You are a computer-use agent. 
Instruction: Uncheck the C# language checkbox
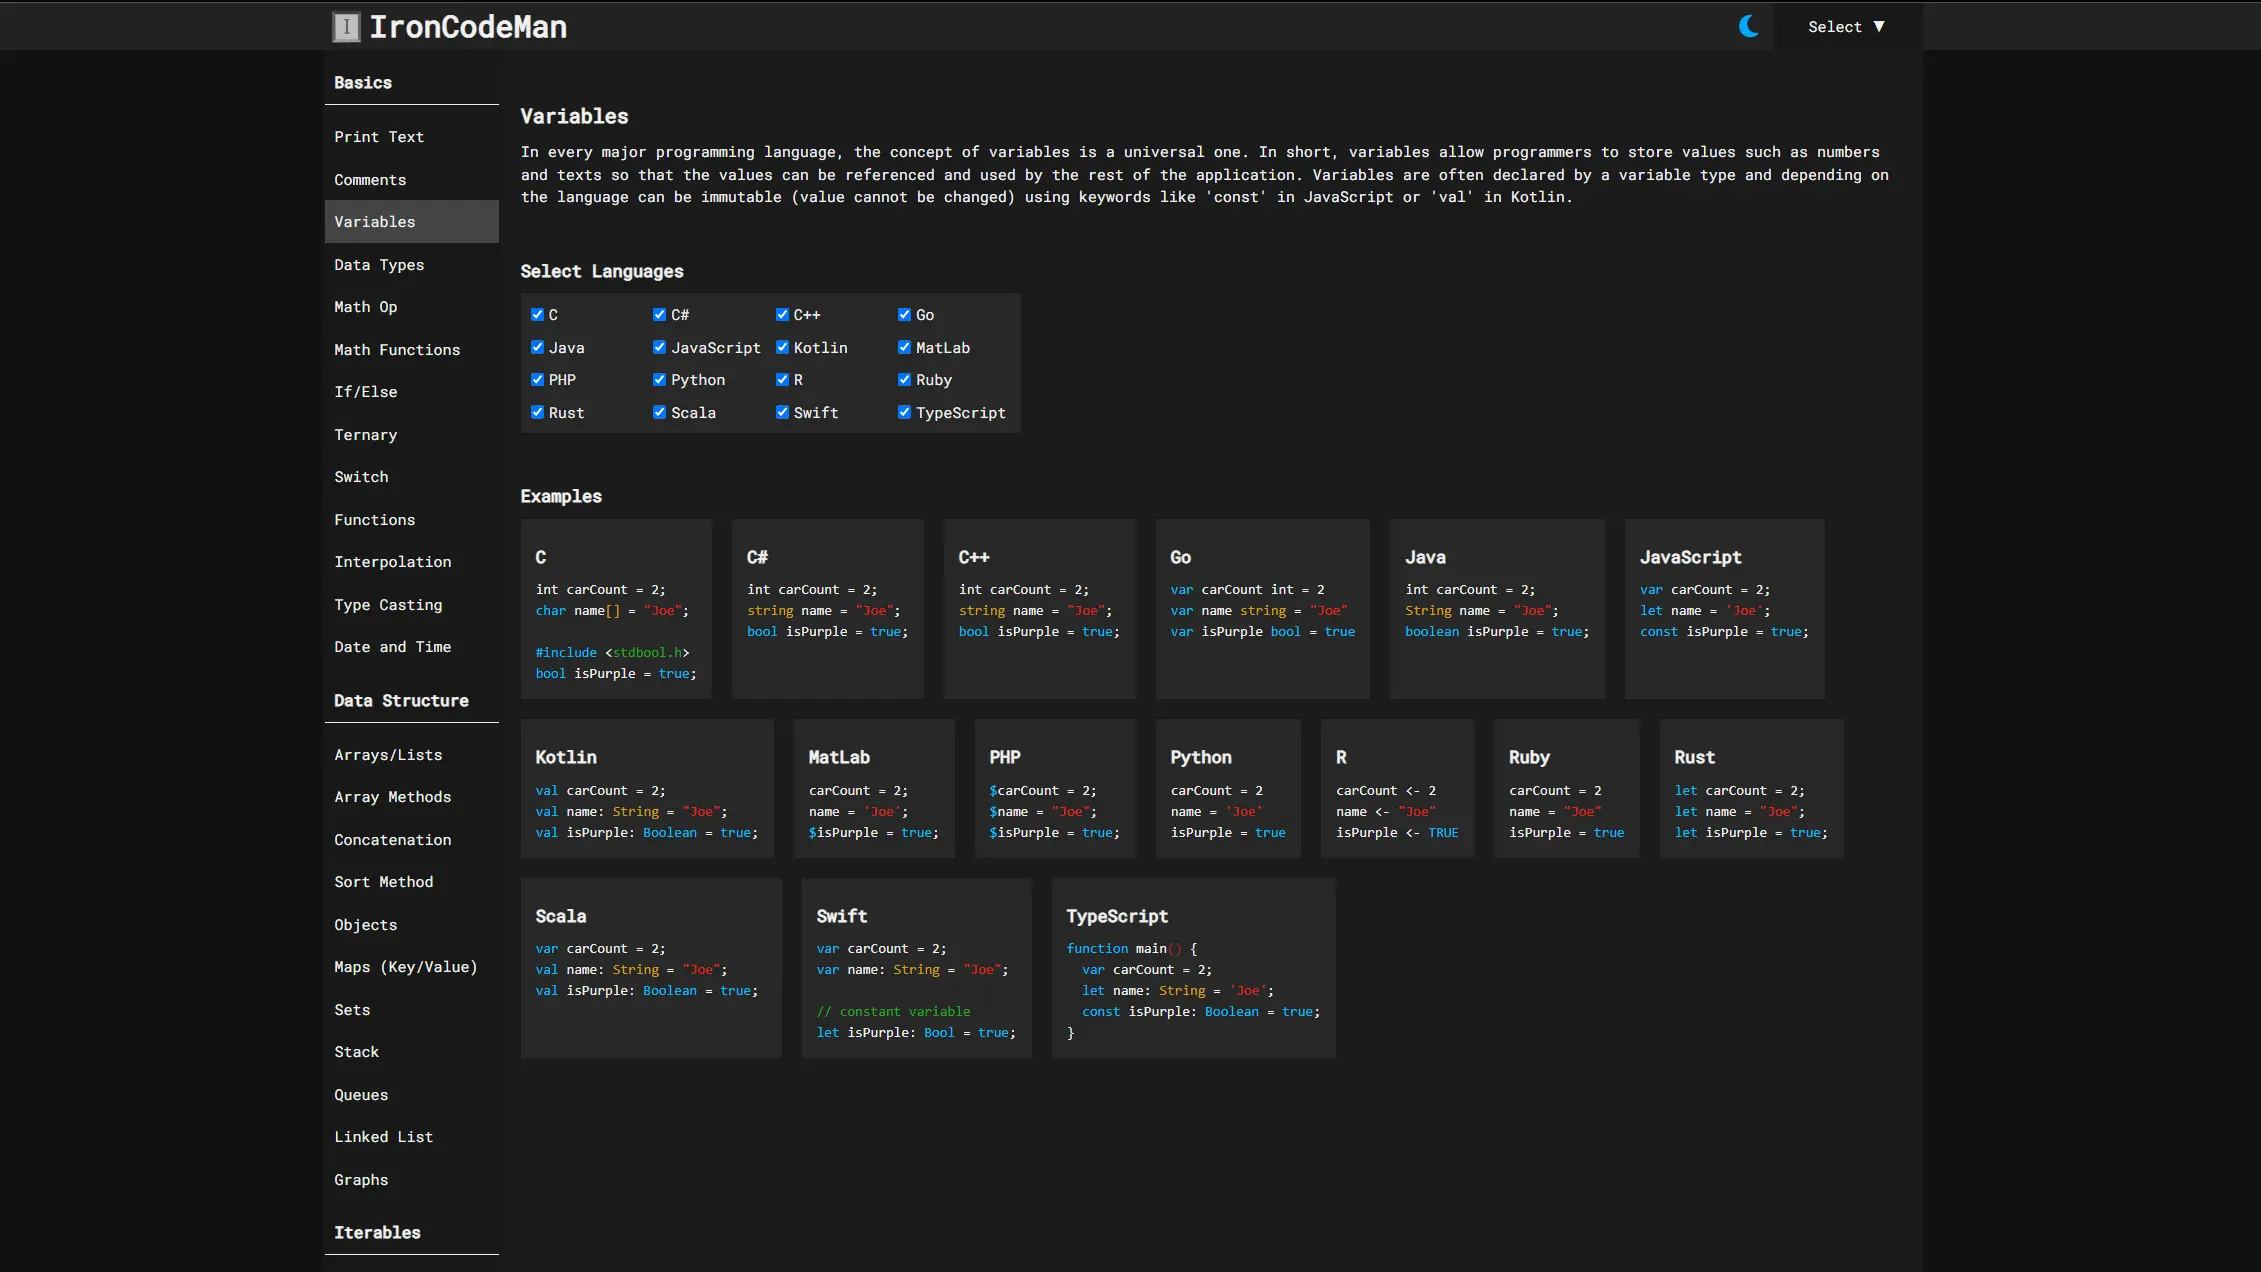[659, 314]
